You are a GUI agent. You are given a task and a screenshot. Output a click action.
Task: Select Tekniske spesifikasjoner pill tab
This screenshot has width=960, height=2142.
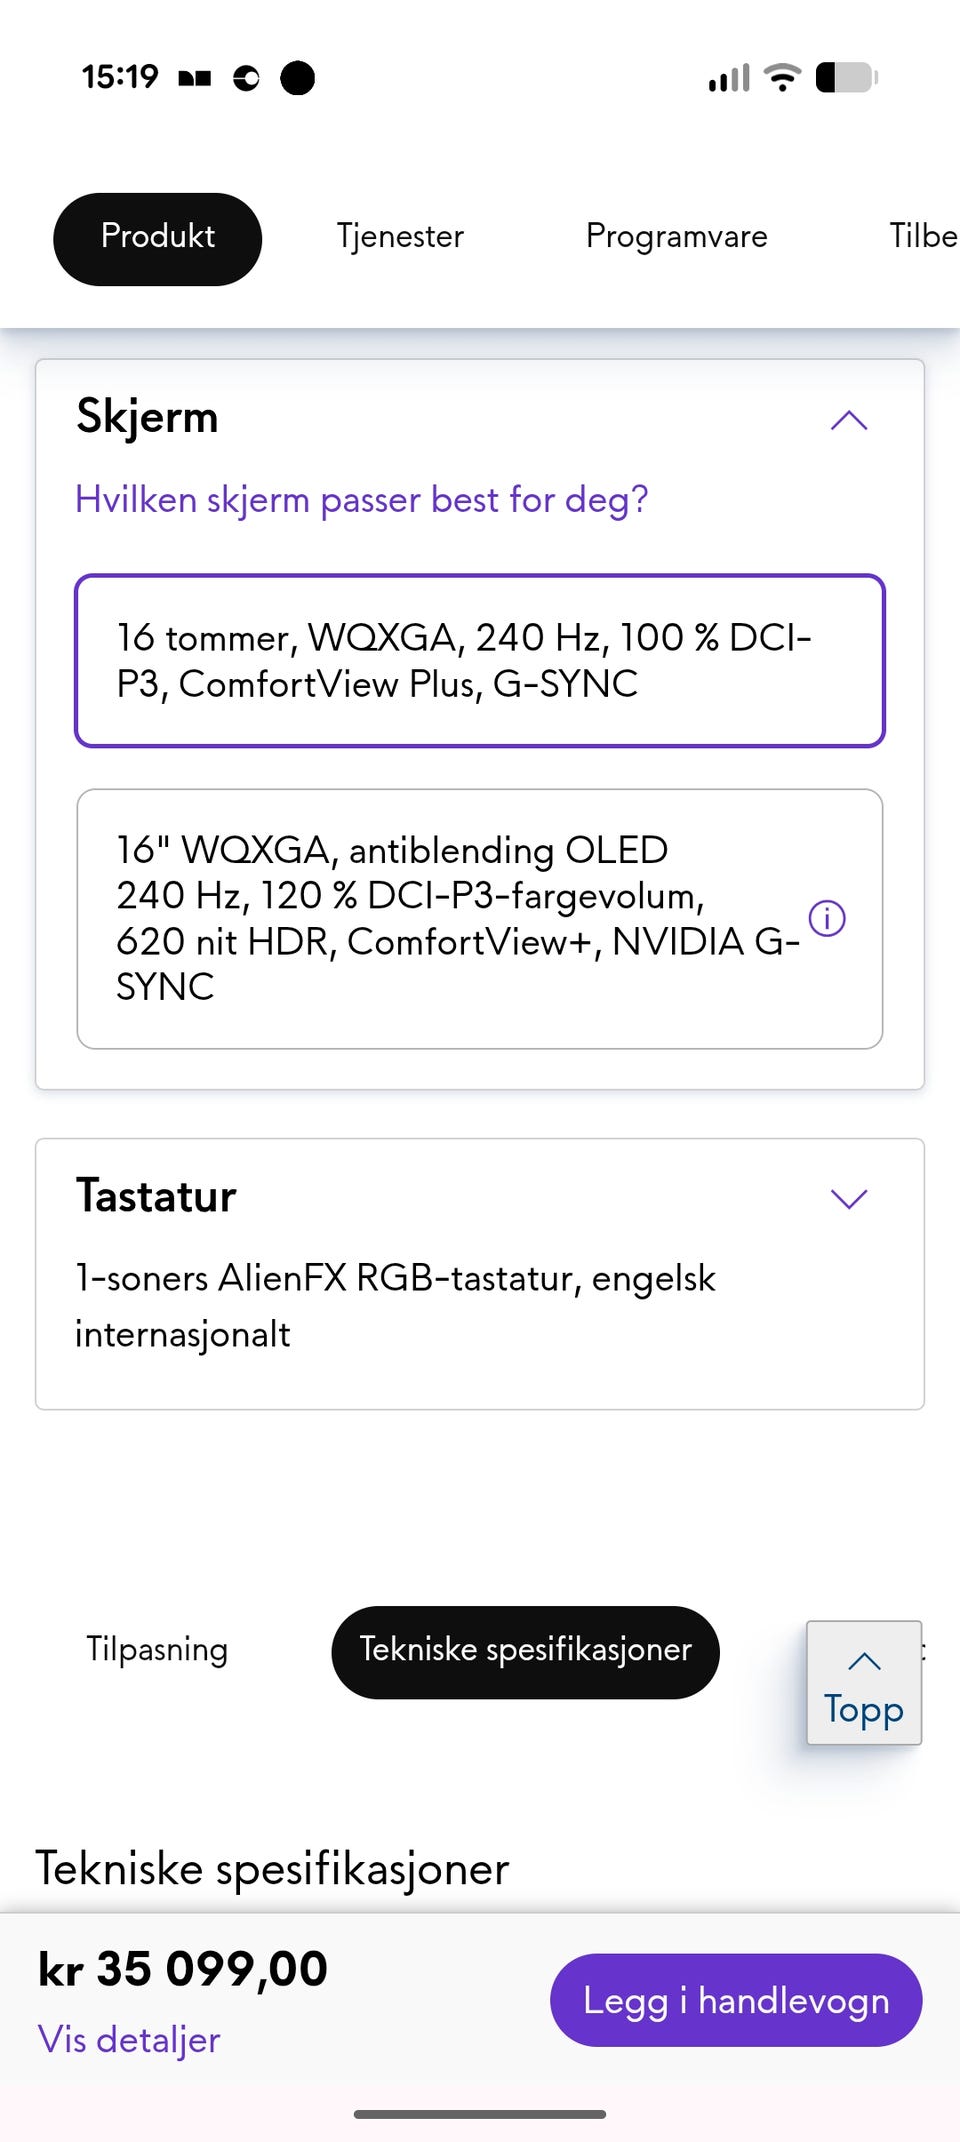525,1651
